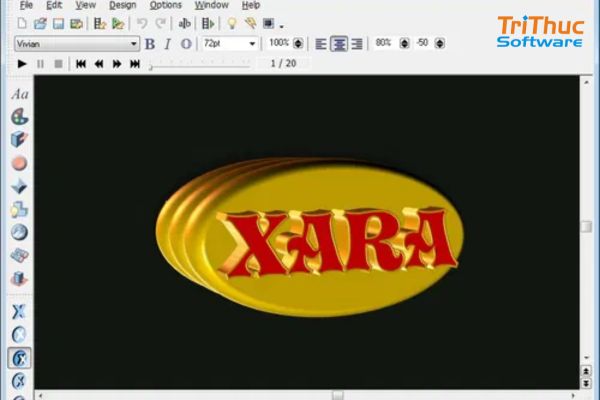Open the dropdown arrow beside display quality icon

[282, 26]
